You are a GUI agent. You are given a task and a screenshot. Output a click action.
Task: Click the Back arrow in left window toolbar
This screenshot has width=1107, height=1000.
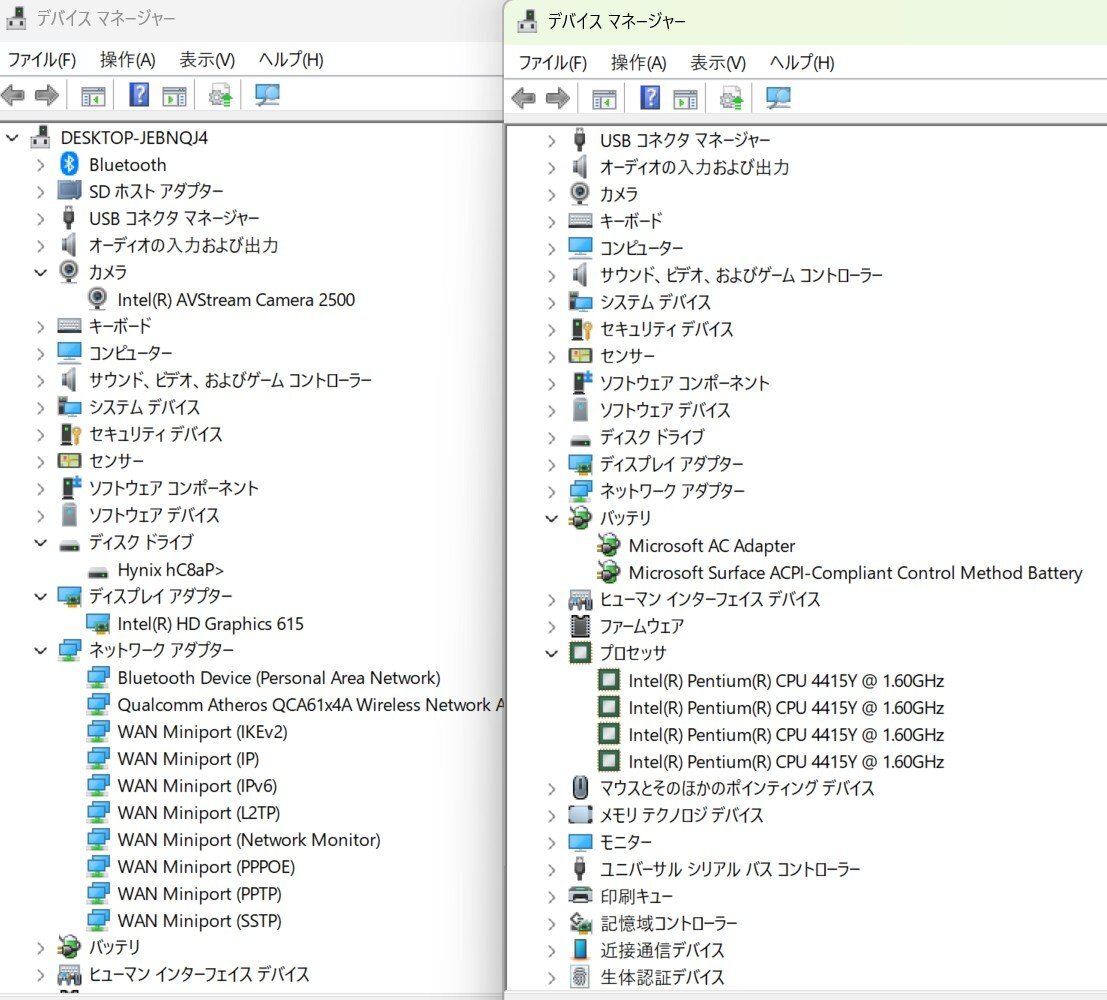[13, 95]
